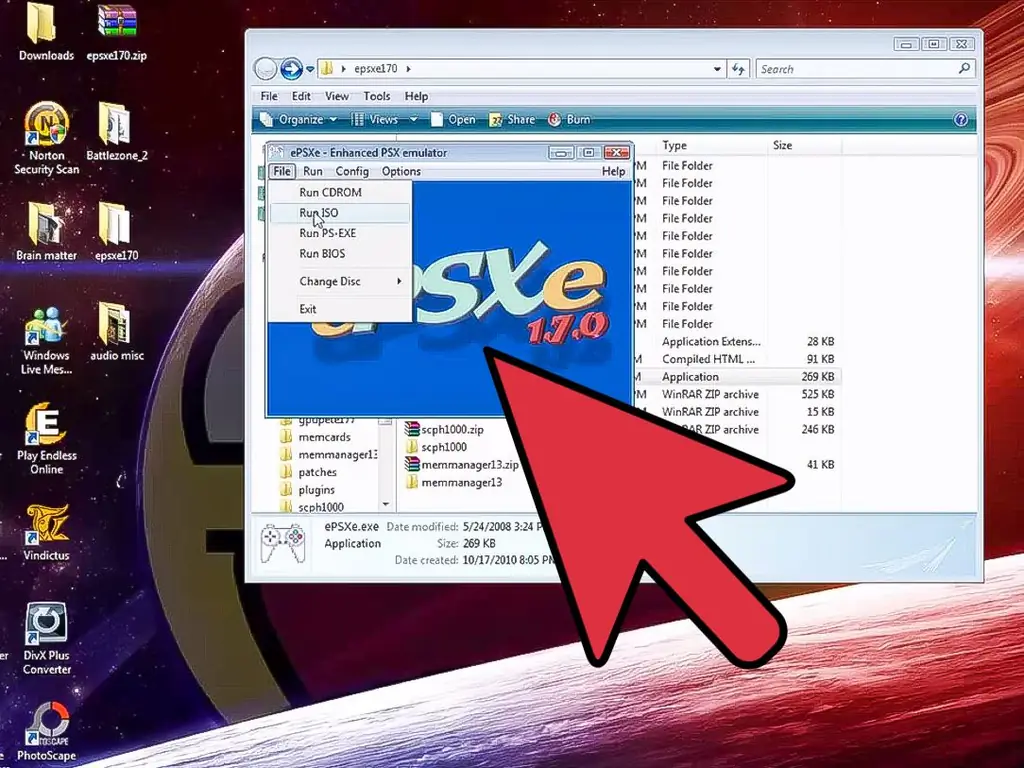Open the Organize dropdown in Explorer toolbar
The width and height of the screenshot is (1024, 768).
tap(298, 120)
